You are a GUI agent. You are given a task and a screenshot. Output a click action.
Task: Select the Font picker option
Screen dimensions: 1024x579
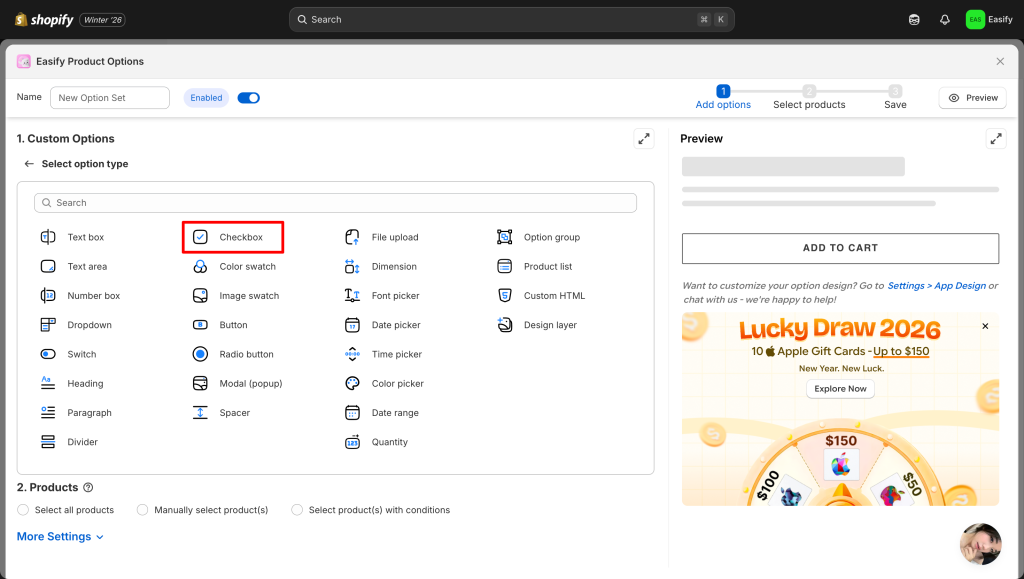click(x=395, y=296)
